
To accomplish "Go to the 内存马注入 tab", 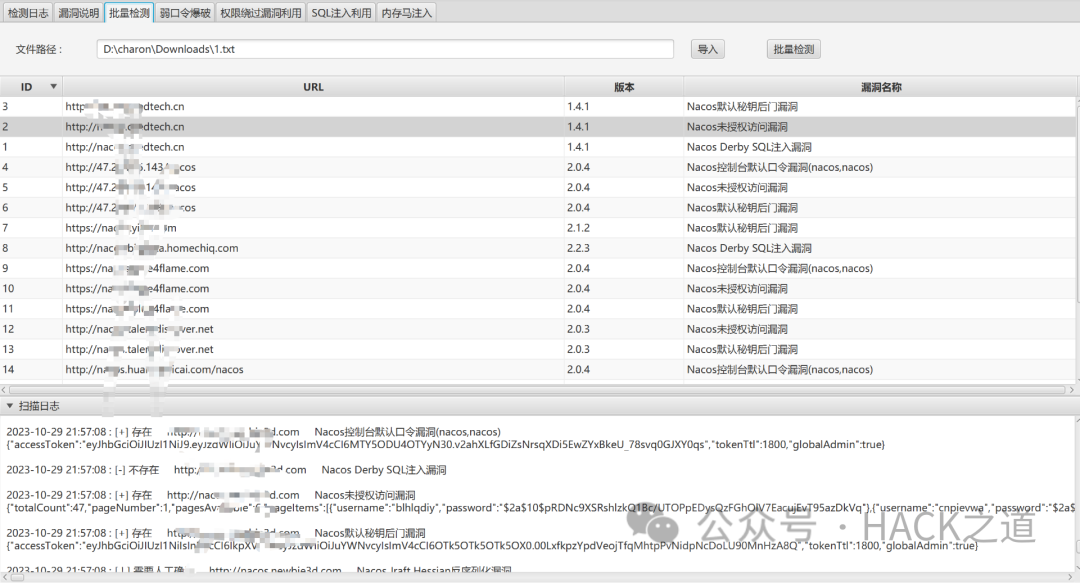I will tap(406, 12).
